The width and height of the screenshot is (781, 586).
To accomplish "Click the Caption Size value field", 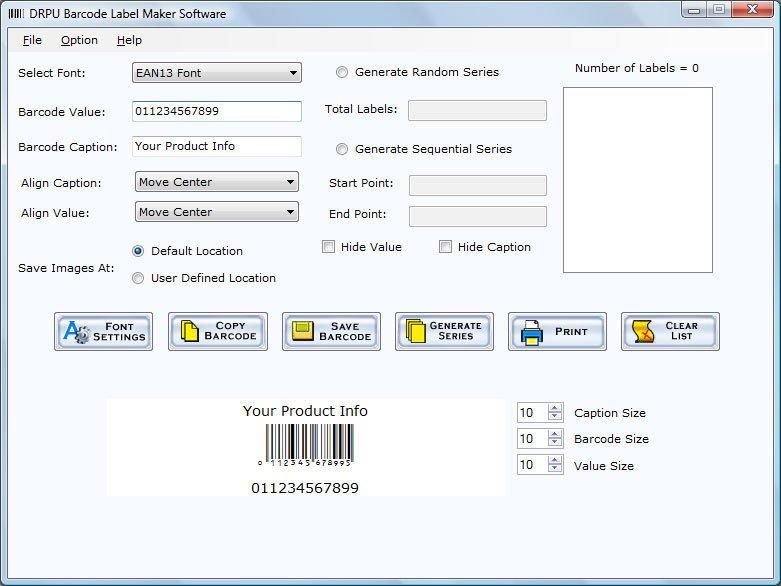I will click(x=532, y=412).
